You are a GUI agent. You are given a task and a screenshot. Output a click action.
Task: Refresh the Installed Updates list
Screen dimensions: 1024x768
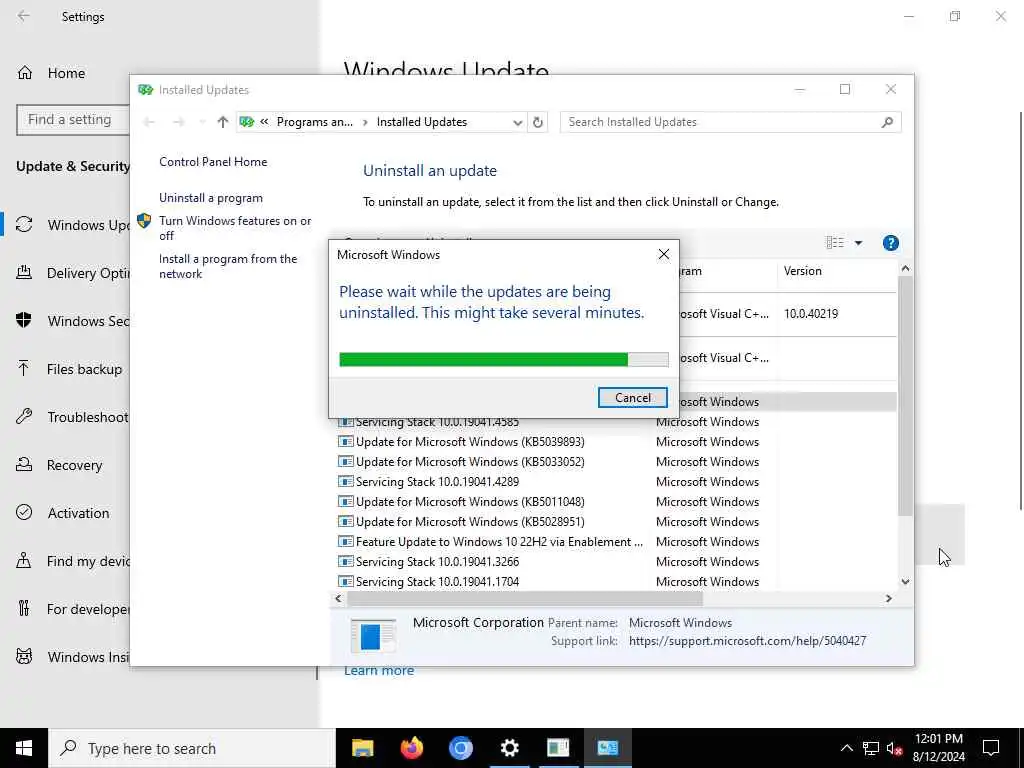tap(537, 122)
